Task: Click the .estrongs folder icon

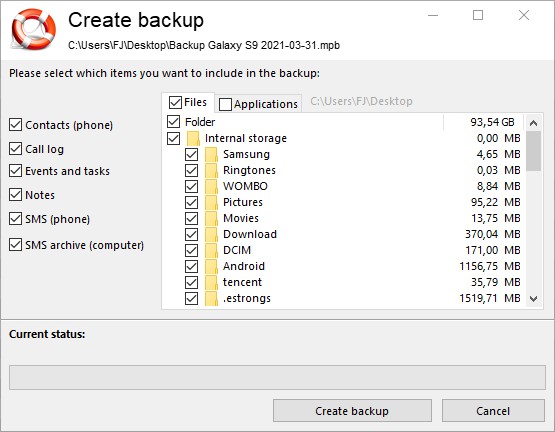Action: (211, 299)
